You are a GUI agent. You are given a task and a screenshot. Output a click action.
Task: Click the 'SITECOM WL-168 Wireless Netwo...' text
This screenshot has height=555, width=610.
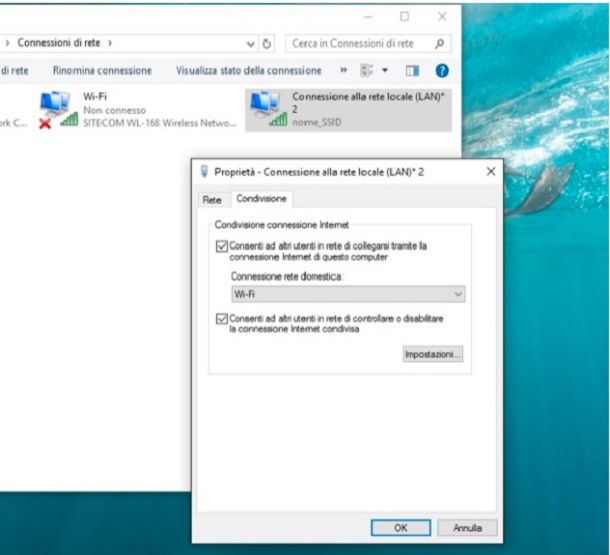[x=160, y=123]
